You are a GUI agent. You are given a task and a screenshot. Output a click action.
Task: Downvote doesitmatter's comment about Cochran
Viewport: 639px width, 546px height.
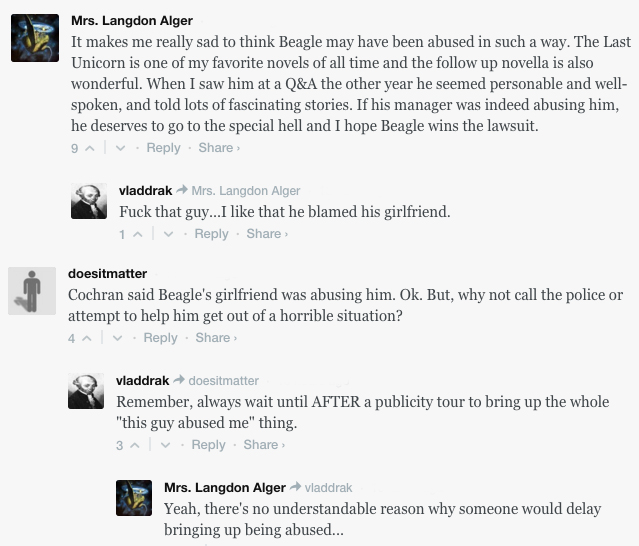117,338
